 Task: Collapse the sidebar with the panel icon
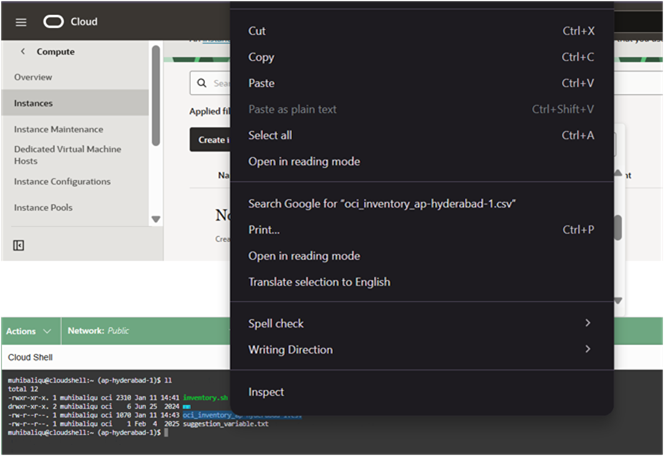(18, 245)
